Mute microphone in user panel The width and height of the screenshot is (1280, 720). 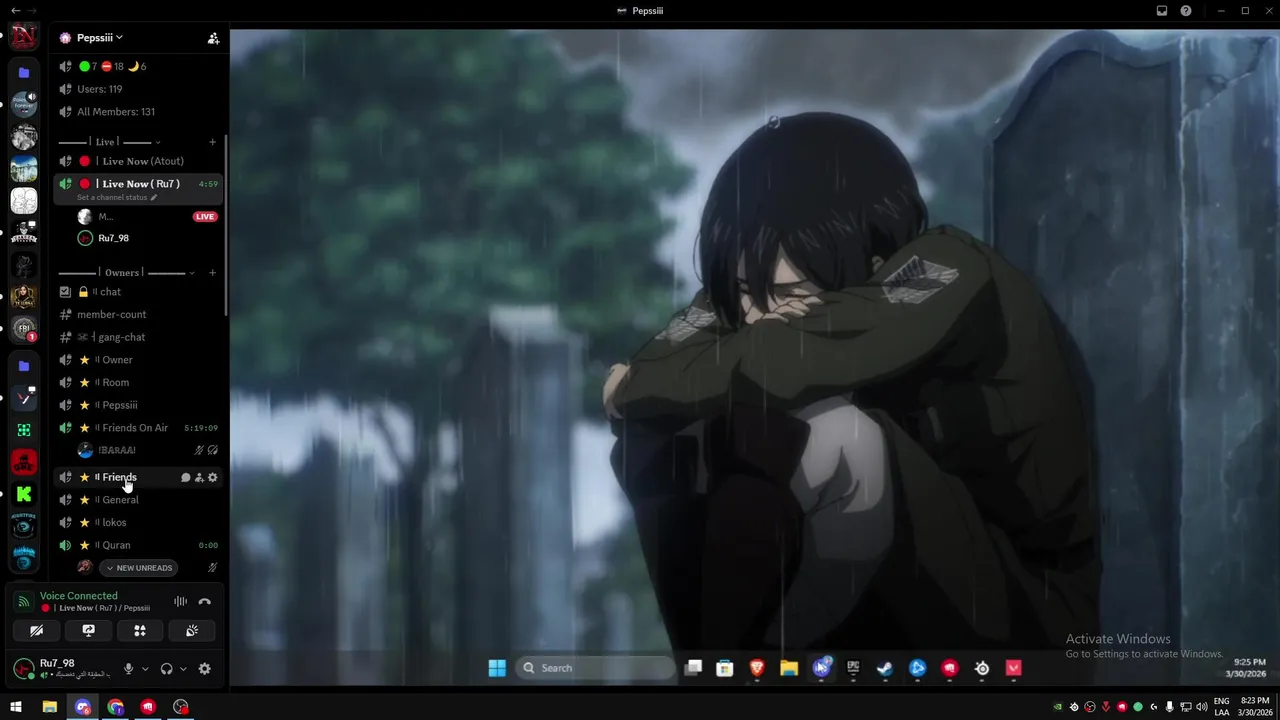[x=128, y=669]
